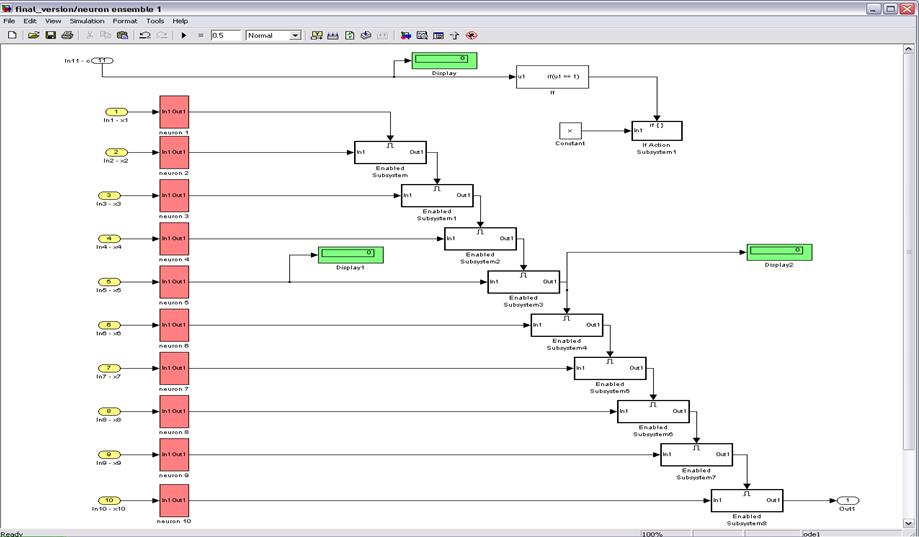
Task: Click the New model icon
Action: coord(12,35)
